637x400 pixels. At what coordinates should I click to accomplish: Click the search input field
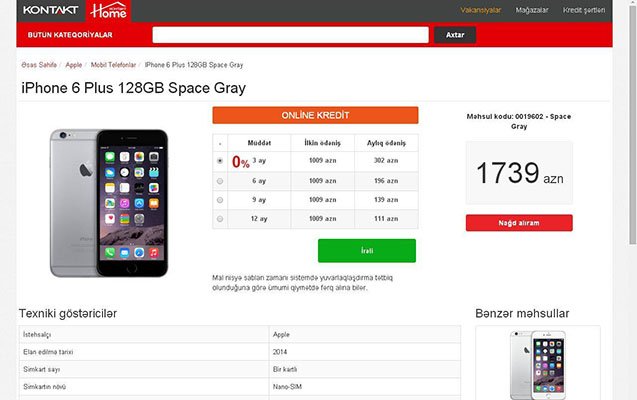click(290, 35)
